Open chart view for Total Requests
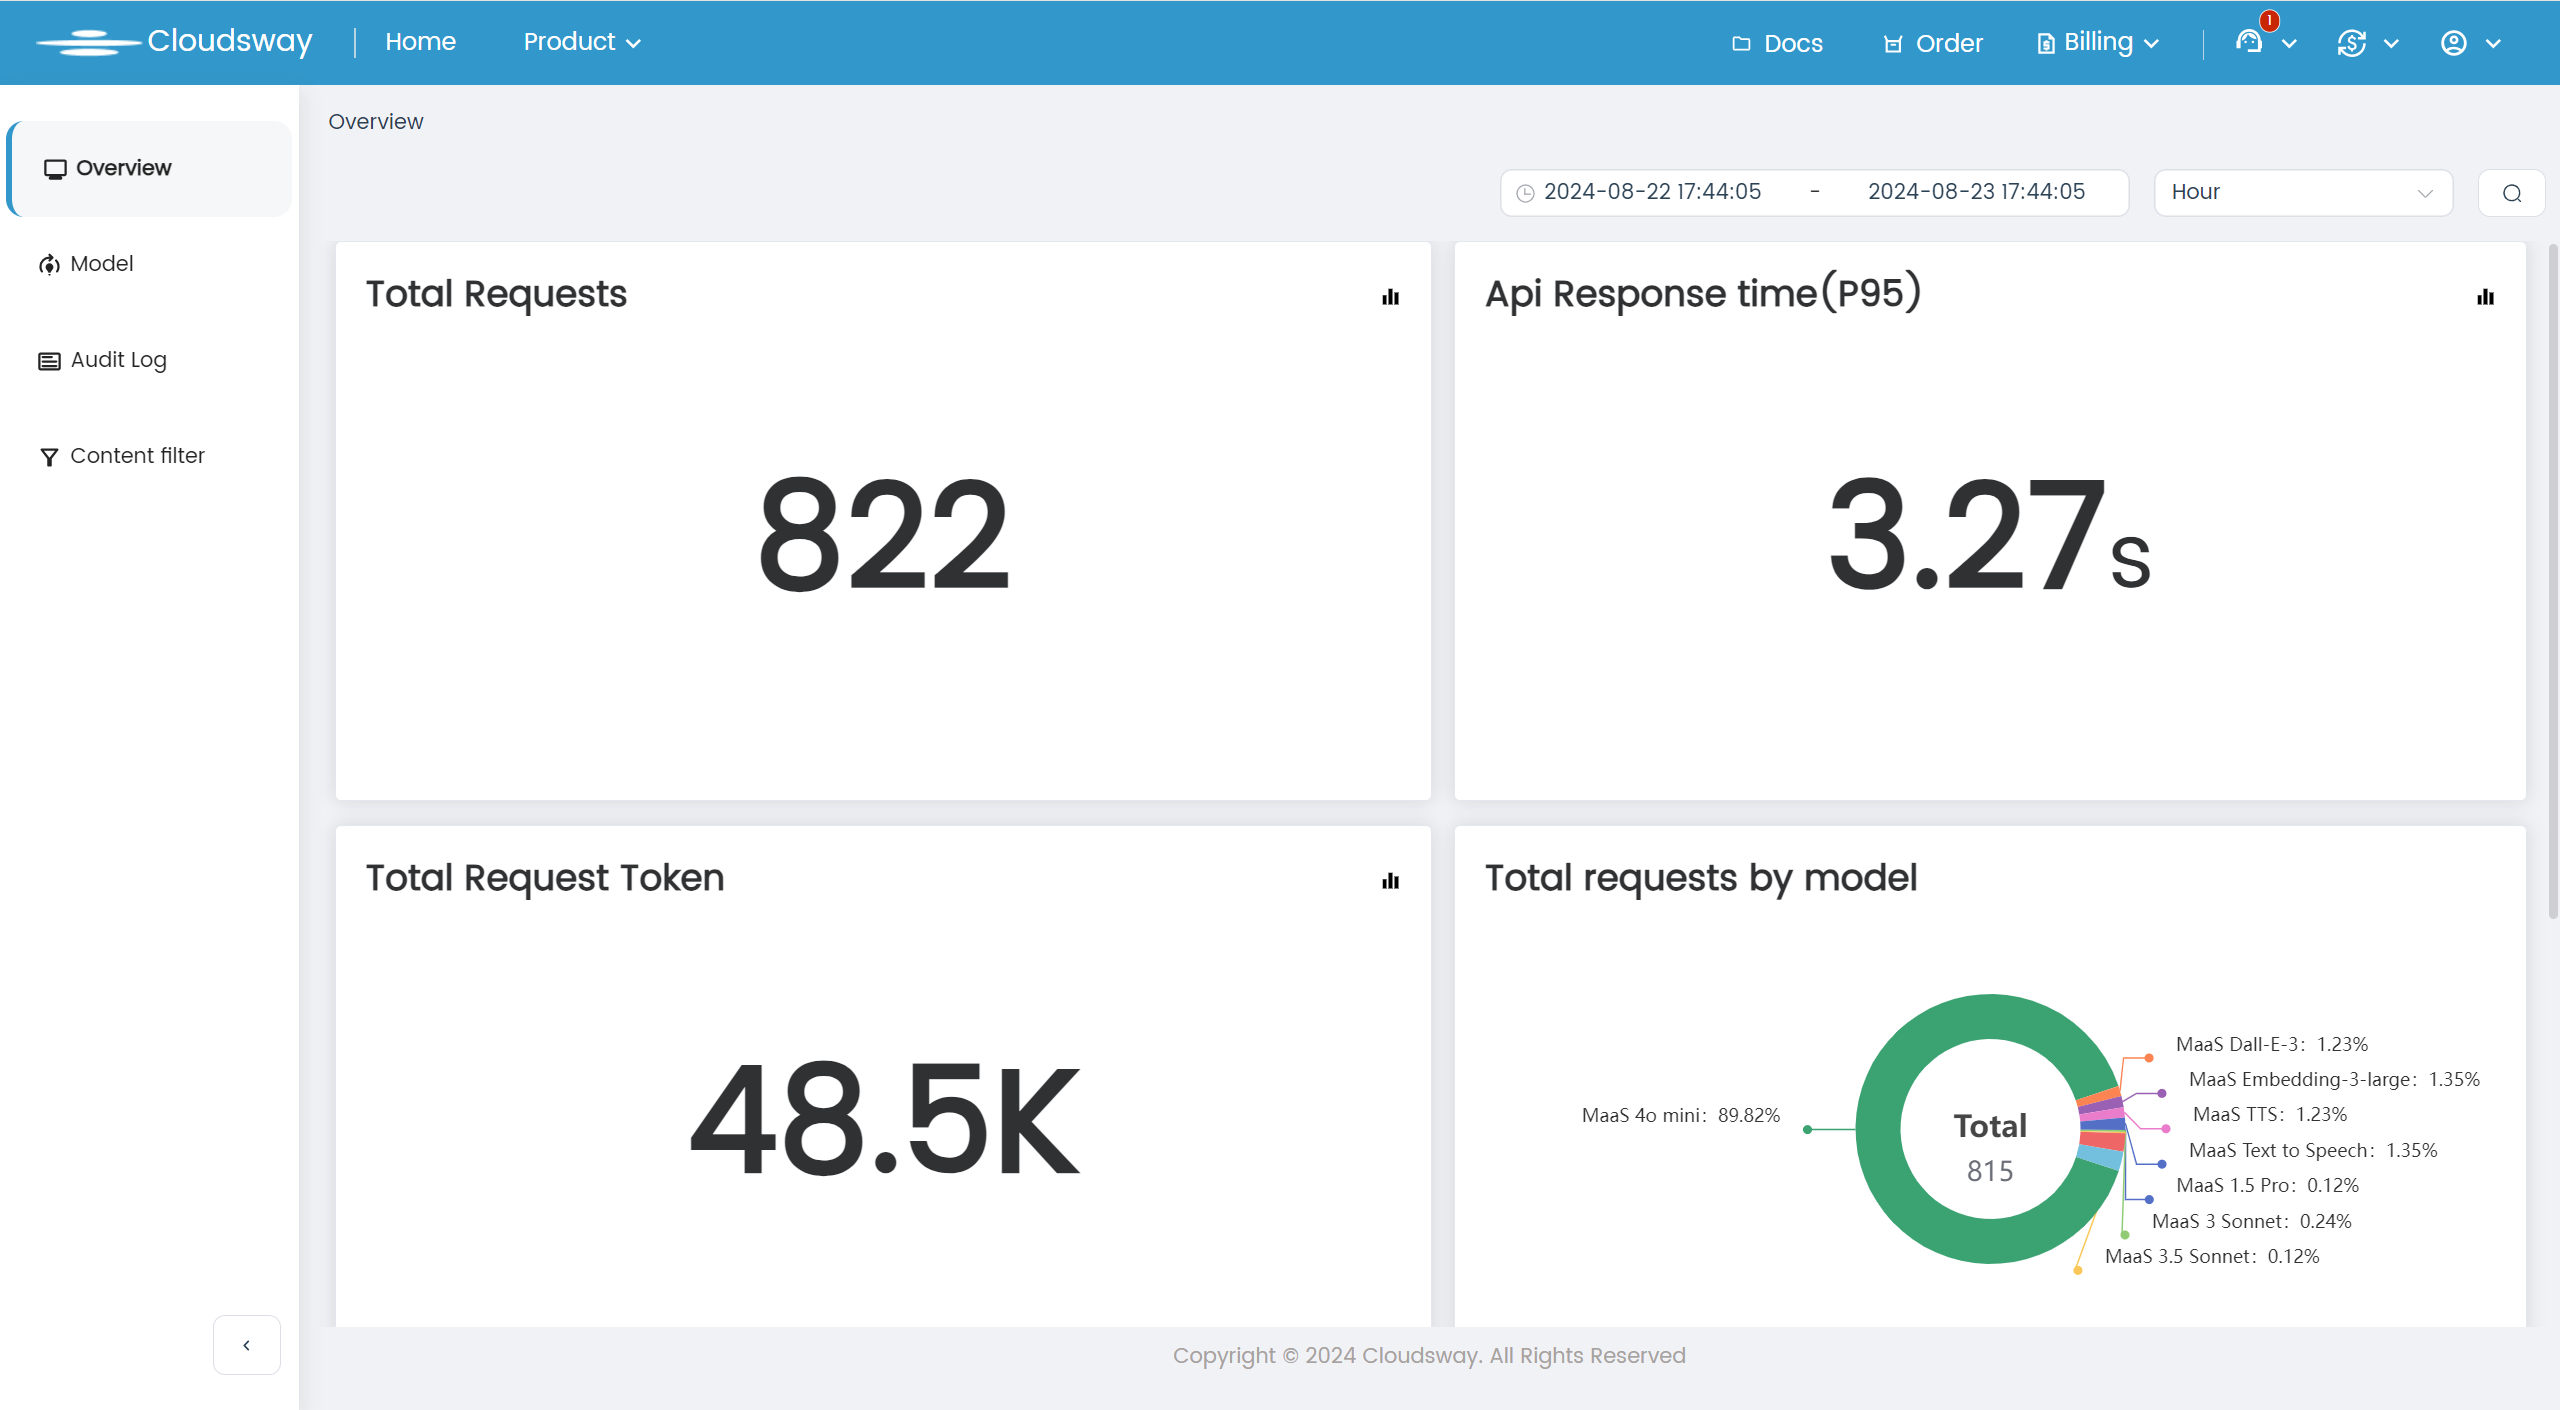Viewport: 2560px width, 1410px height. pos(1390,297)
